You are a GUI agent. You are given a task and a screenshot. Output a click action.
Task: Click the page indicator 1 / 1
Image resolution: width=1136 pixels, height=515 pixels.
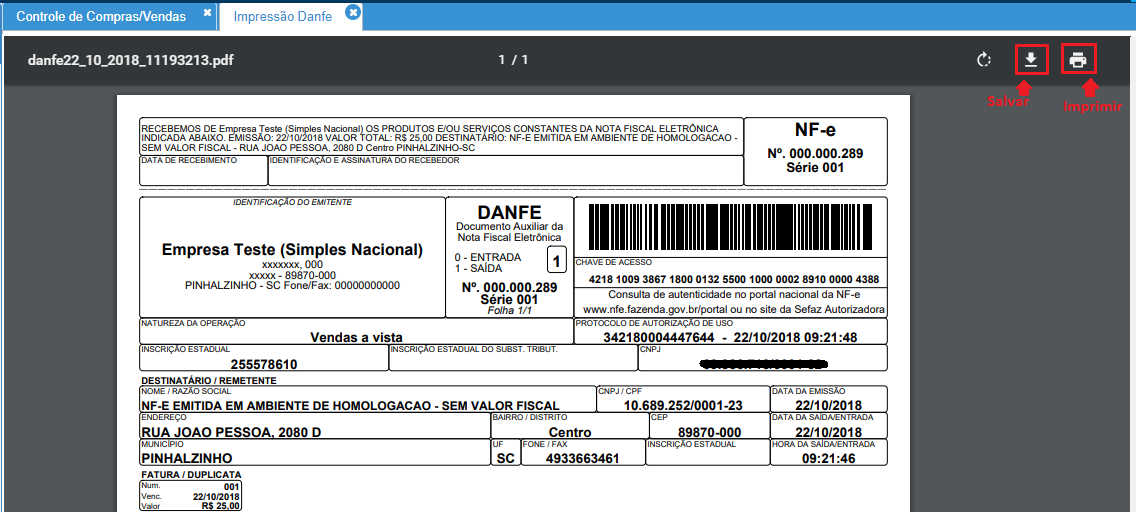point(513,60)
